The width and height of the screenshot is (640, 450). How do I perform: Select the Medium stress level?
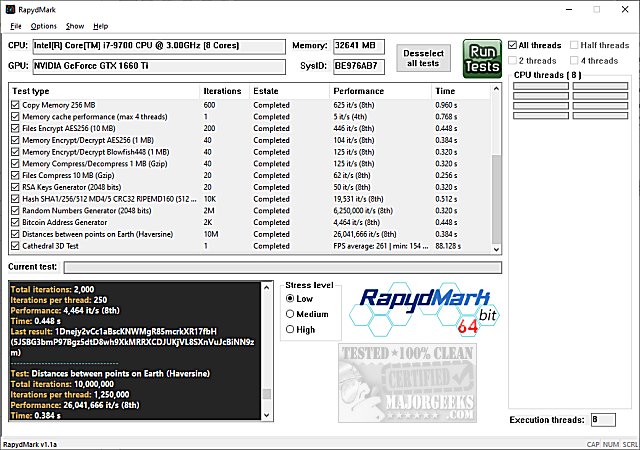click(x=291, y=314)
